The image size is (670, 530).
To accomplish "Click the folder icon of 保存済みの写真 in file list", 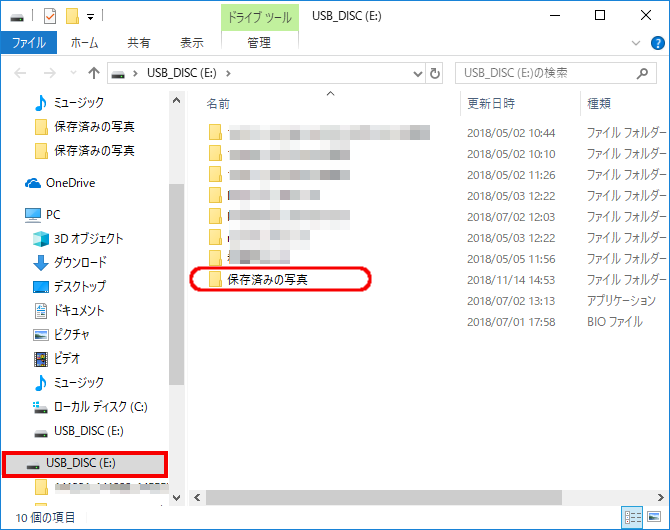I will click(215, 280).
